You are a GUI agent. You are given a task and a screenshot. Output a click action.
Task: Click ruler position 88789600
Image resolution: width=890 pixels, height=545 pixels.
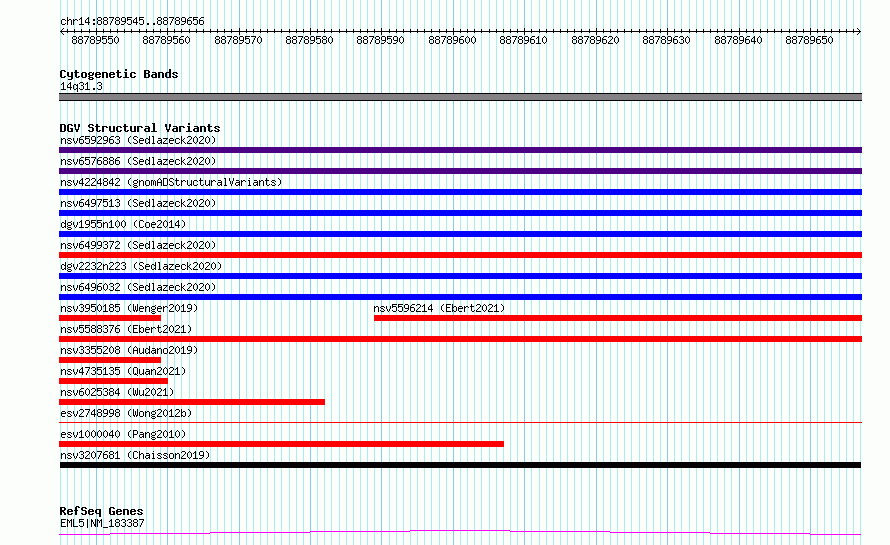click(x=452, y=40)
